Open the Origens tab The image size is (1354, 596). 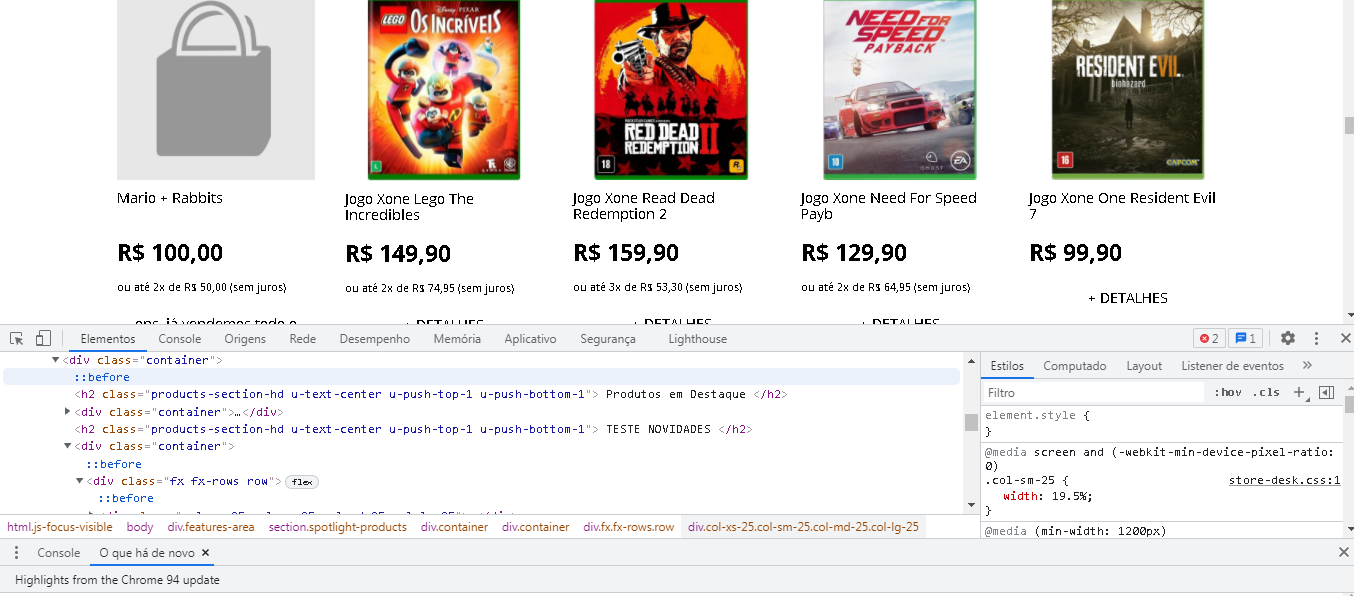[x=245, y=339]
